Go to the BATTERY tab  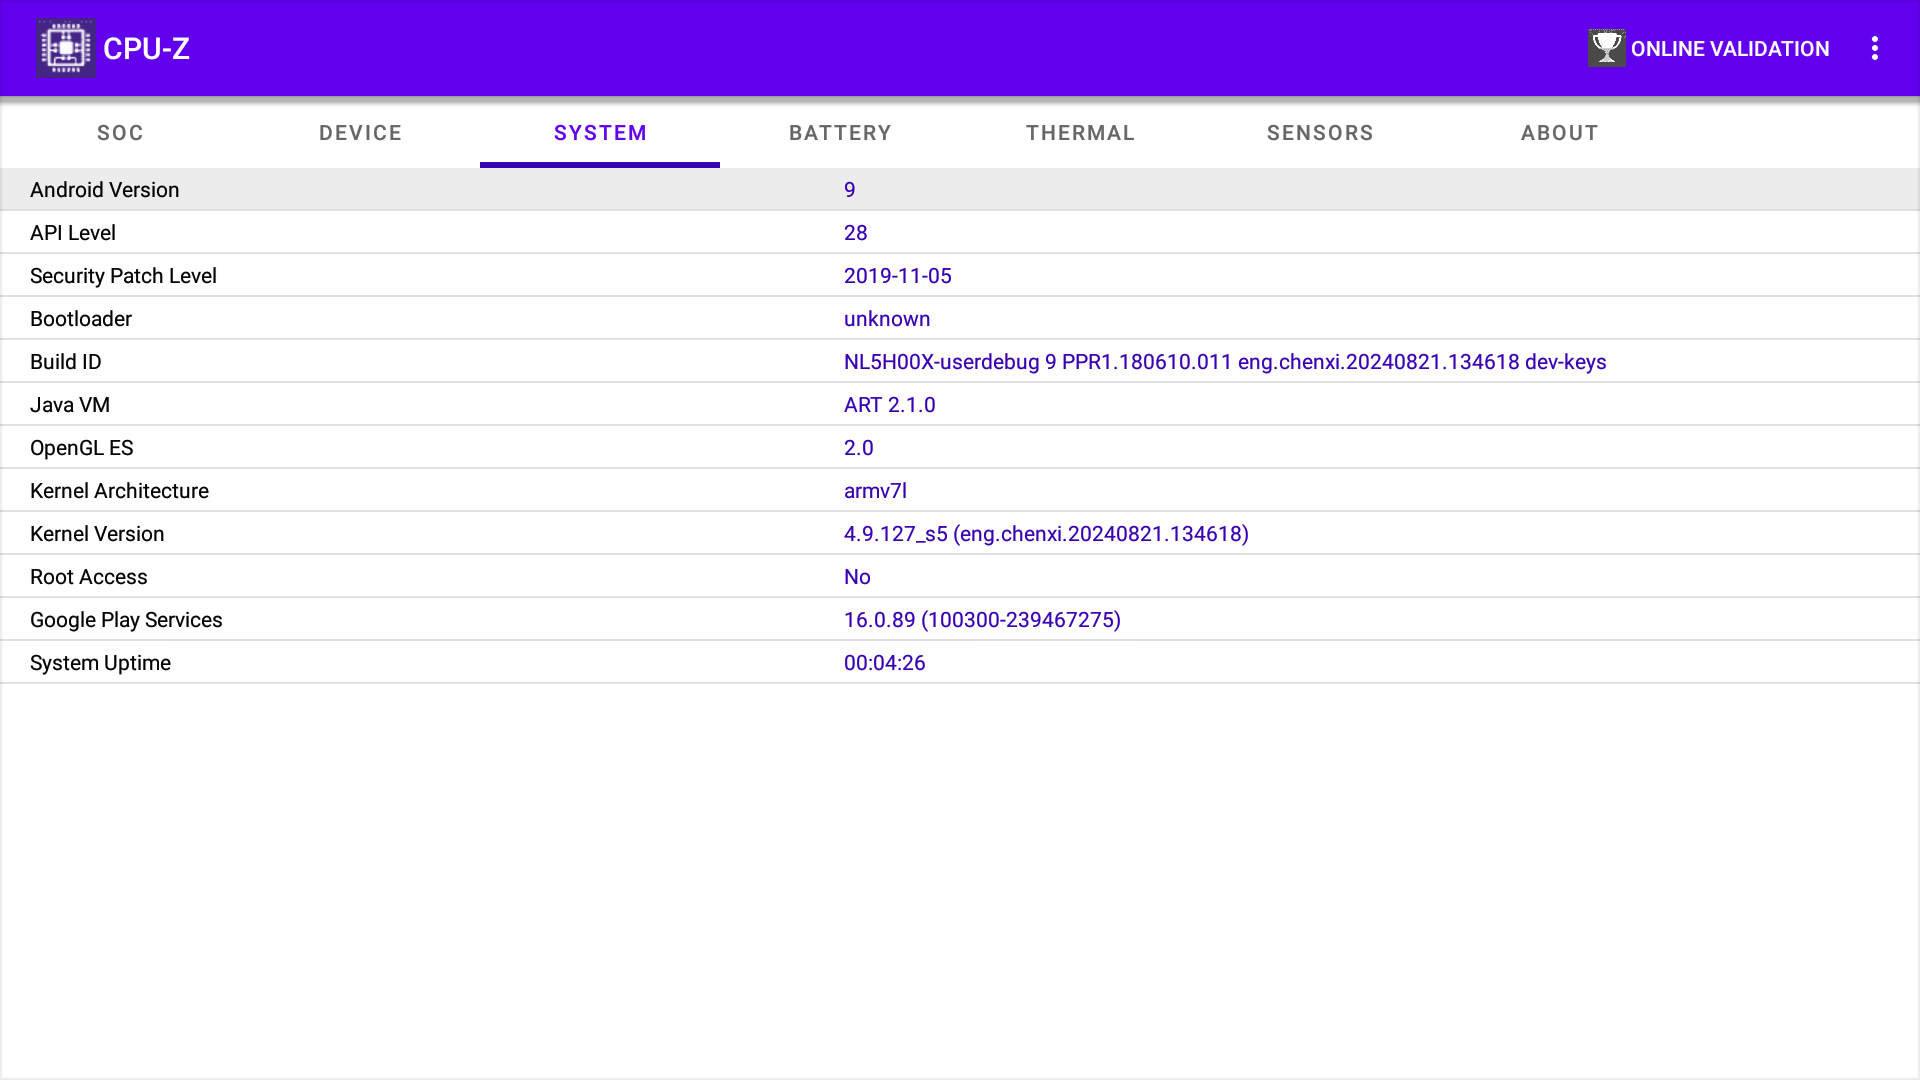point(840,133)
